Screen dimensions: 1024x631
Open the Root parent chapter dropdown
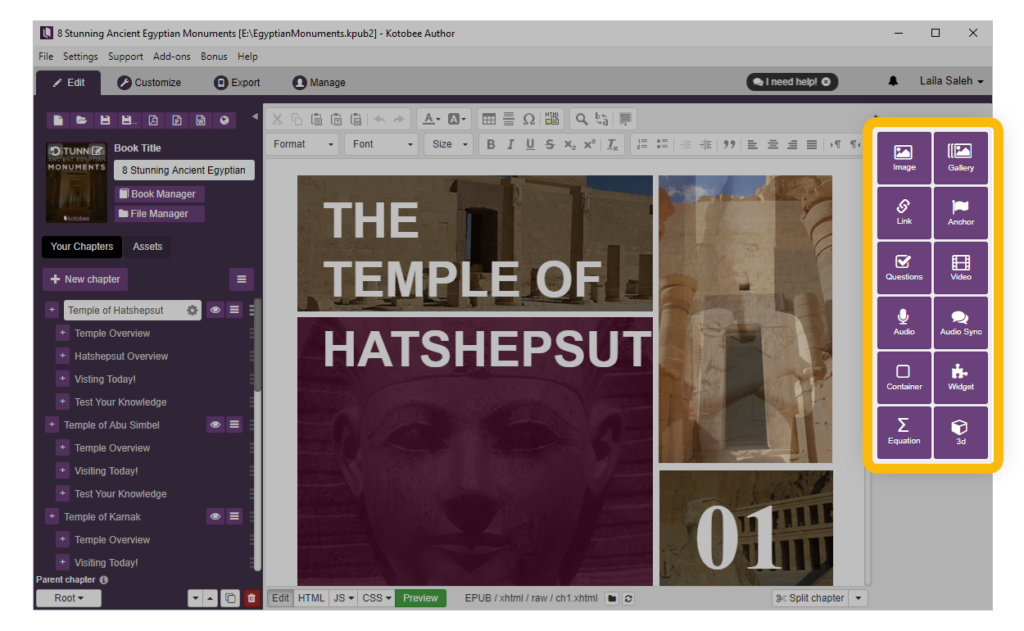point(68,597)
